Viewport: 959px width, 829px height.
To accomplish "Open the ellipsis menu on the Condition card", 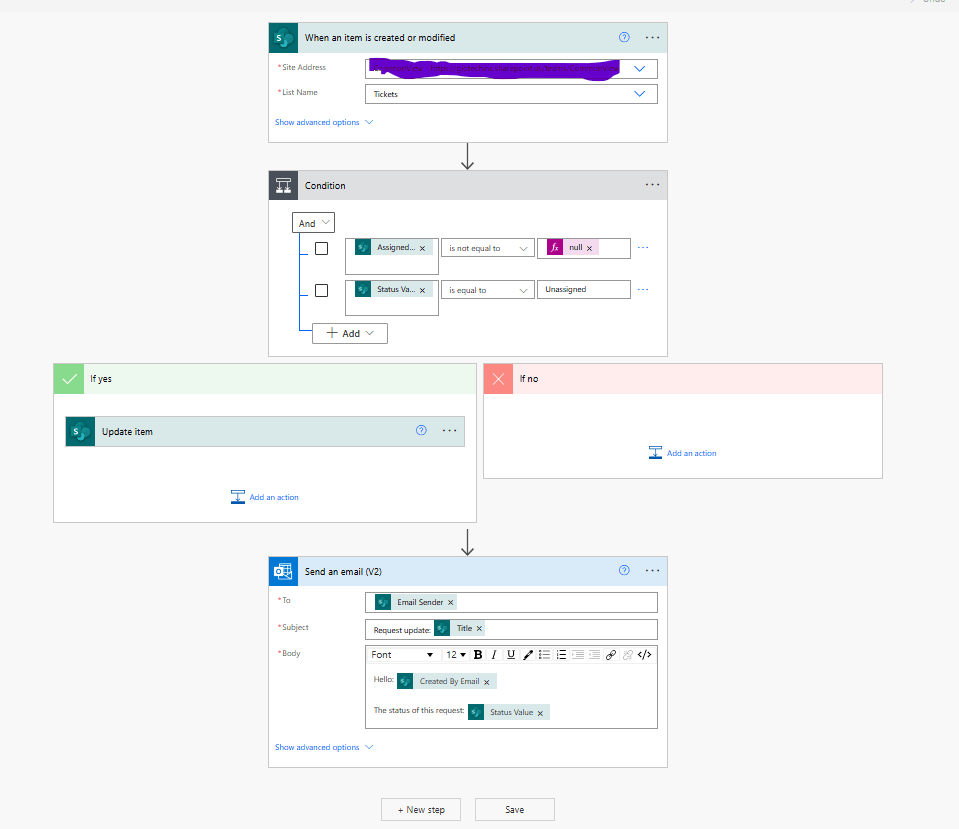I will click(x=652, y=184).
